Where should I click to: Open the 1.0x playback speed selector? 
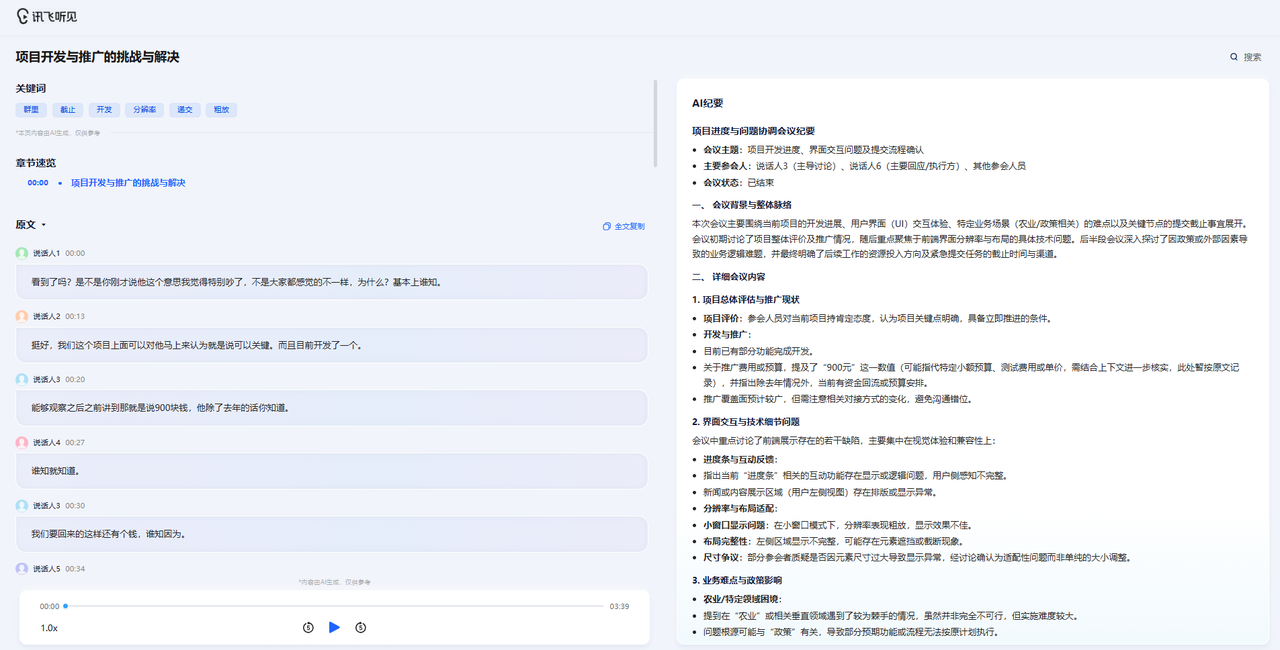coord(49,628)
